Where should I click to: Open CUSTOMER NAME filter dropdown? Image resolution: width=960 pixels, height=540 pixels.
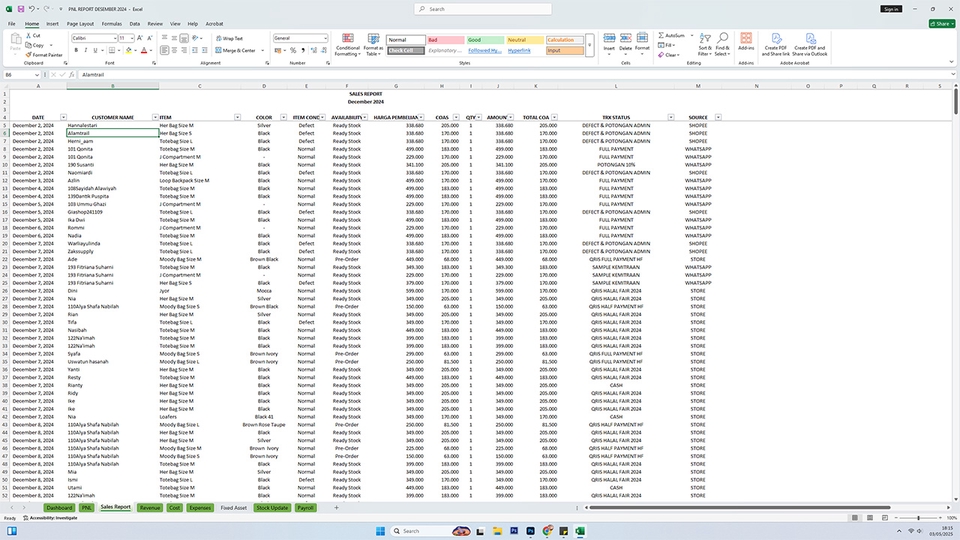coord(155,117)
